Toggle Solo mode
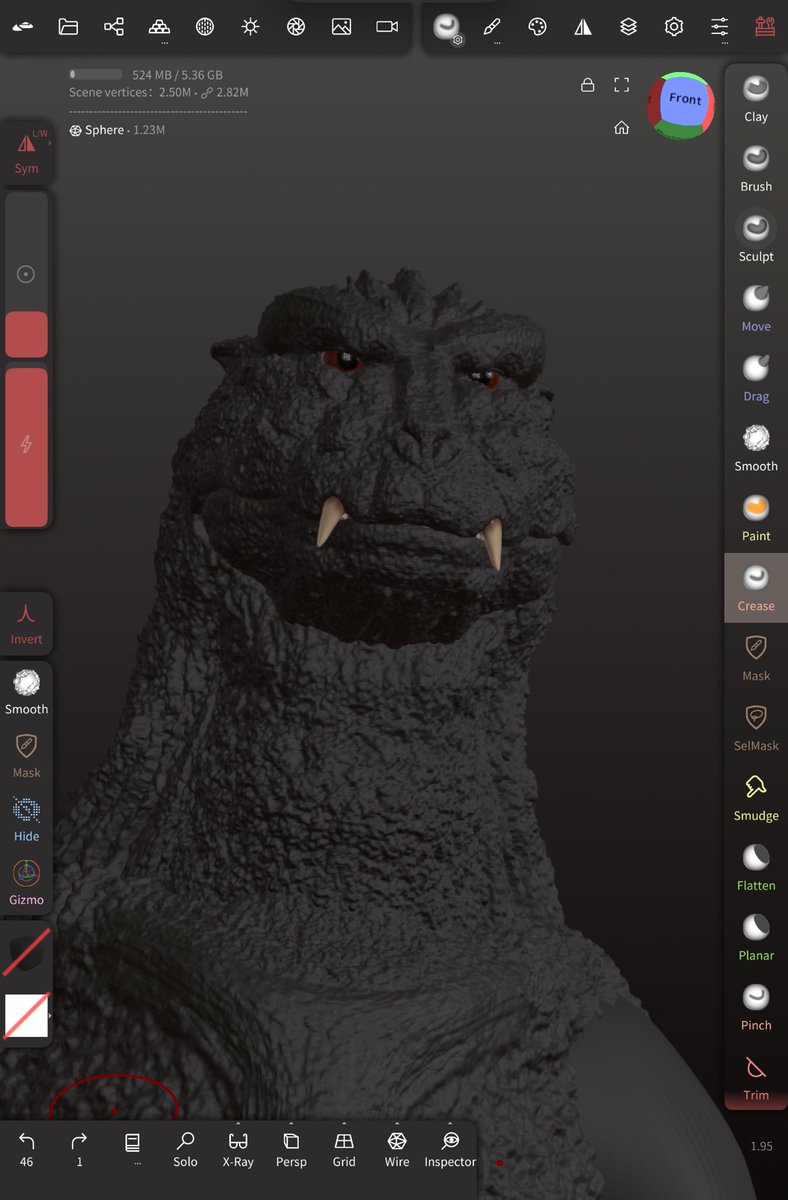The height and width of the screenshot is (1200, 788). click(185, 1149)
